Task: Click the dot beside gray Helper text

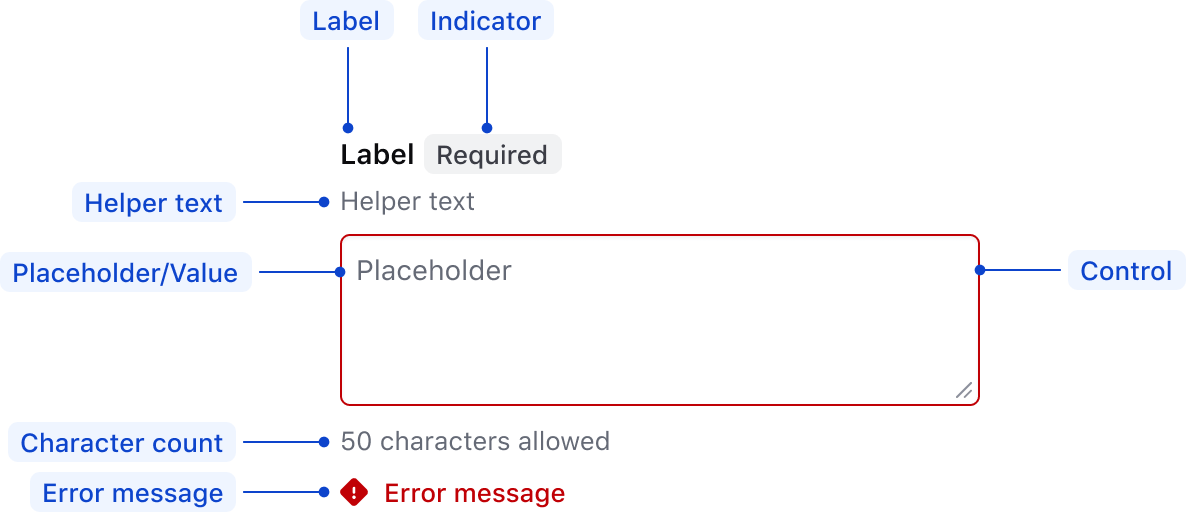Action: [324, 202]
